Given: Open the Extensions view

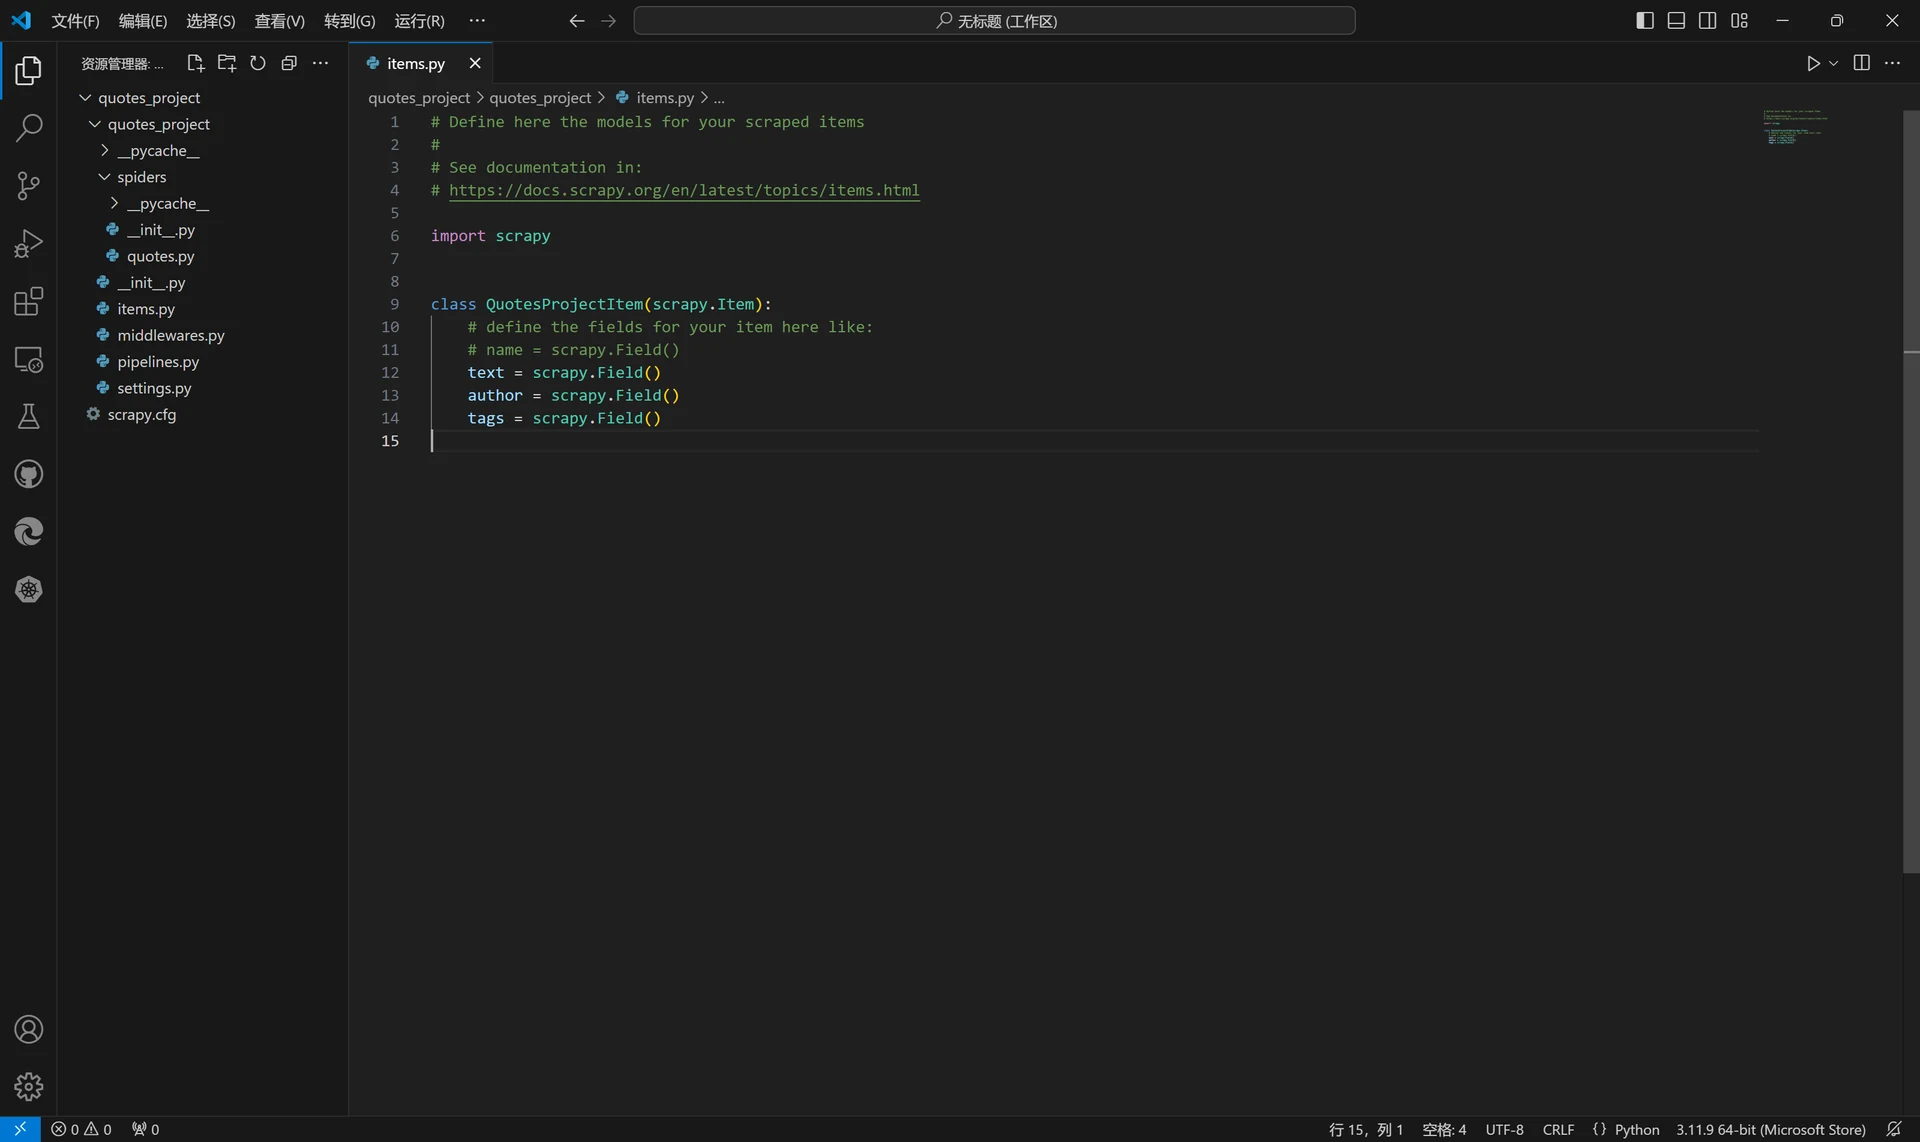Looking at the screenshot, I should pos(29,301).
